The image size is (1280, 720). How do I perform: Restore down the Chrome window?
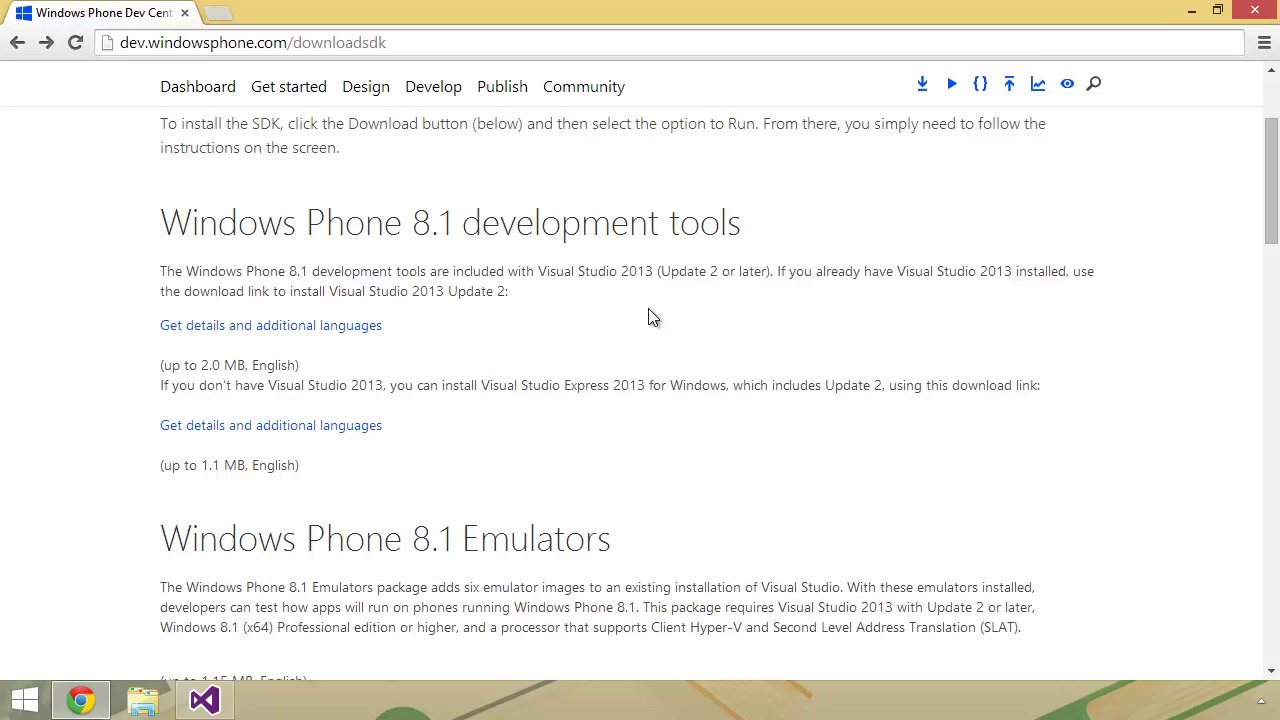tap(1218, 11)
